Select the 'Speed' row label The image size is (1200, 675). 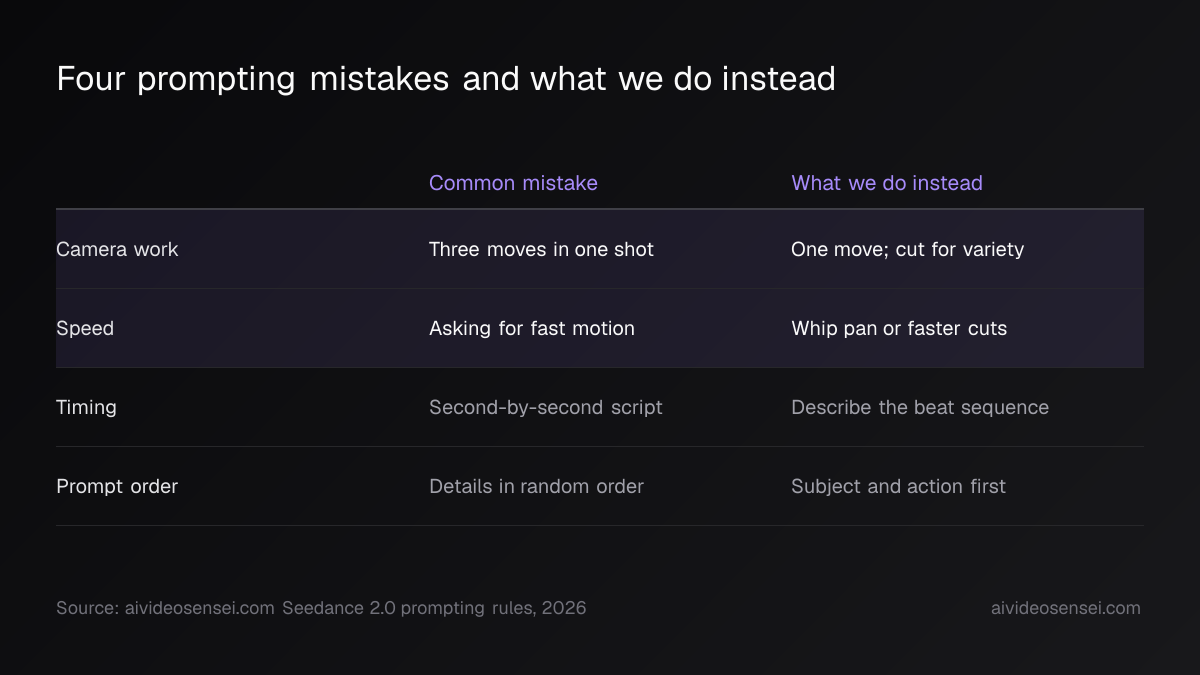coord(85,329)
